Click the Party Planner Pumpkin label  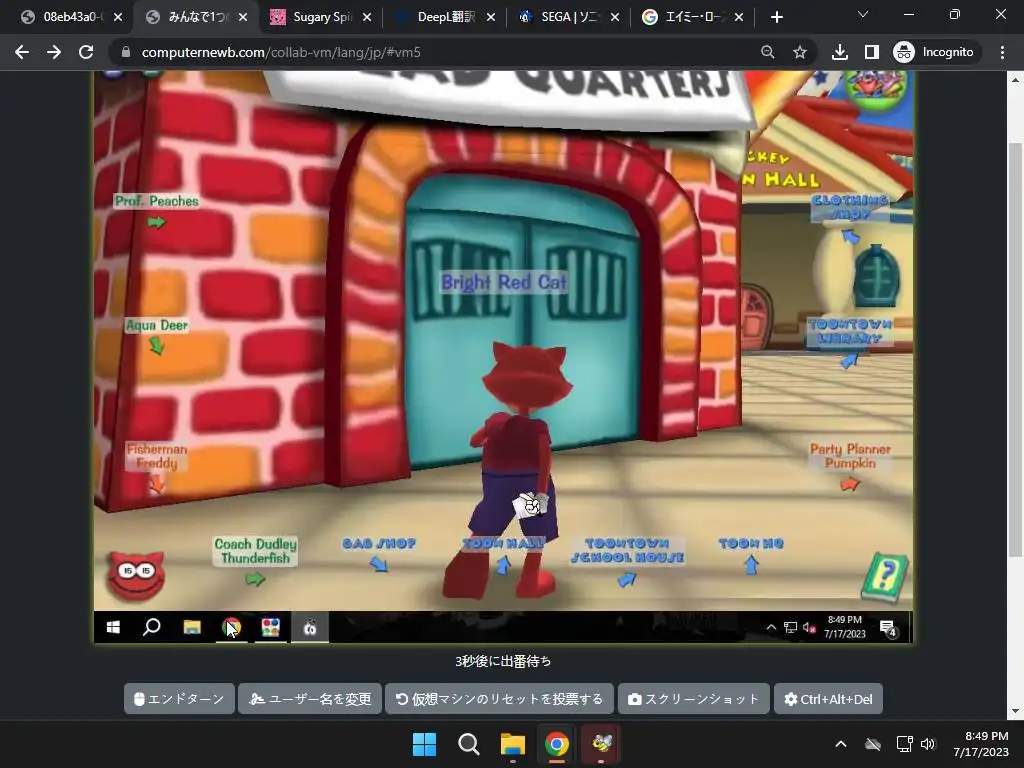(x=850, y=456)
